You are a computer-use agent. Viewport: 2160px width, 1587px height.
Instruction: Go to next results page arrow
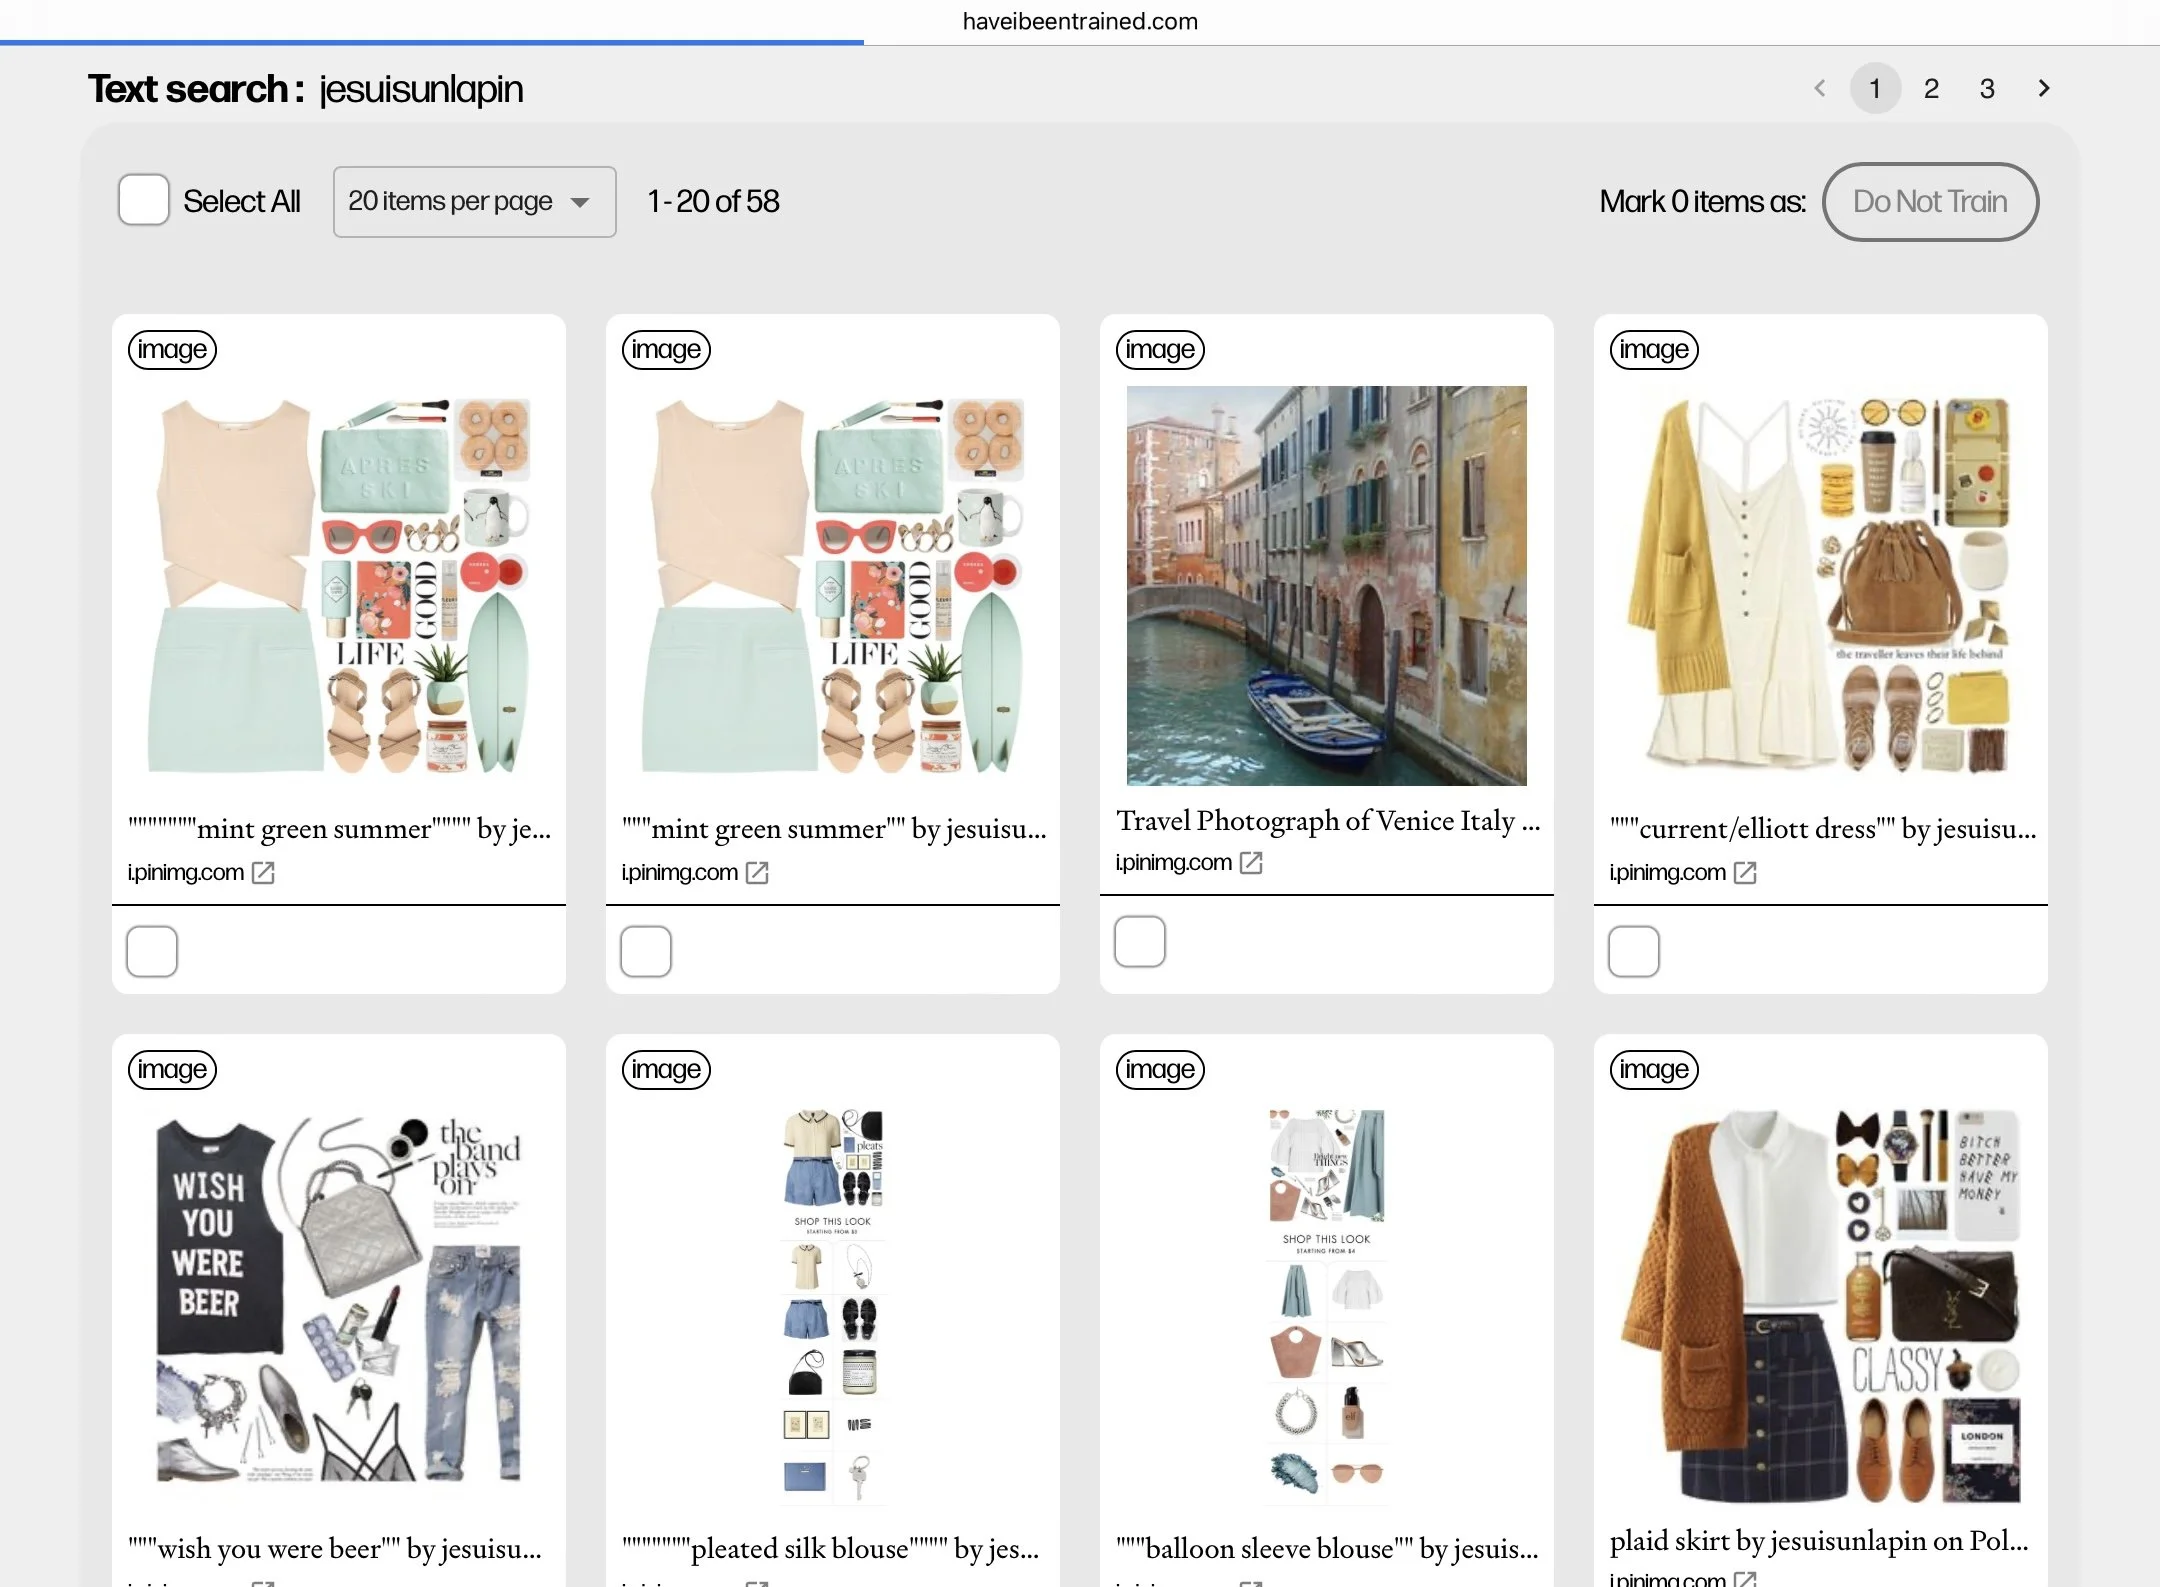click(x=2043, y=89)
